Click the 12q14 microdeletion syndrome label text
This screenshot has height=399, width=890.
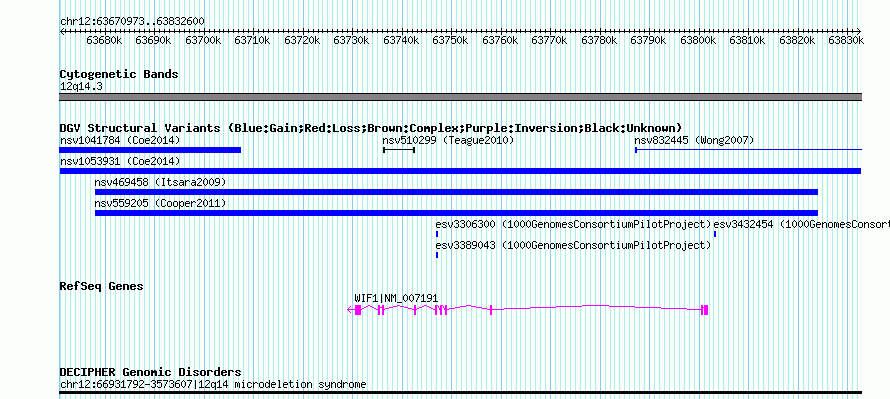point(213,384)
